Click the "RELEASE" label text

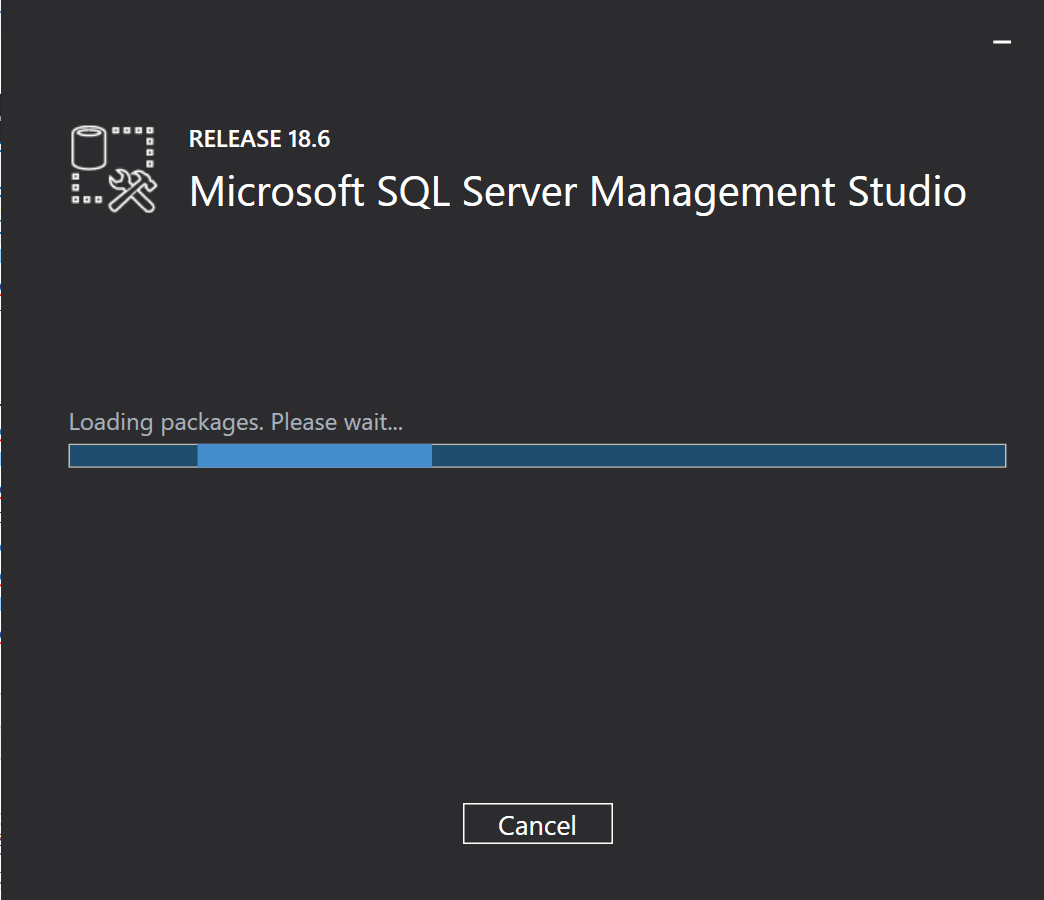coord(236,139)
